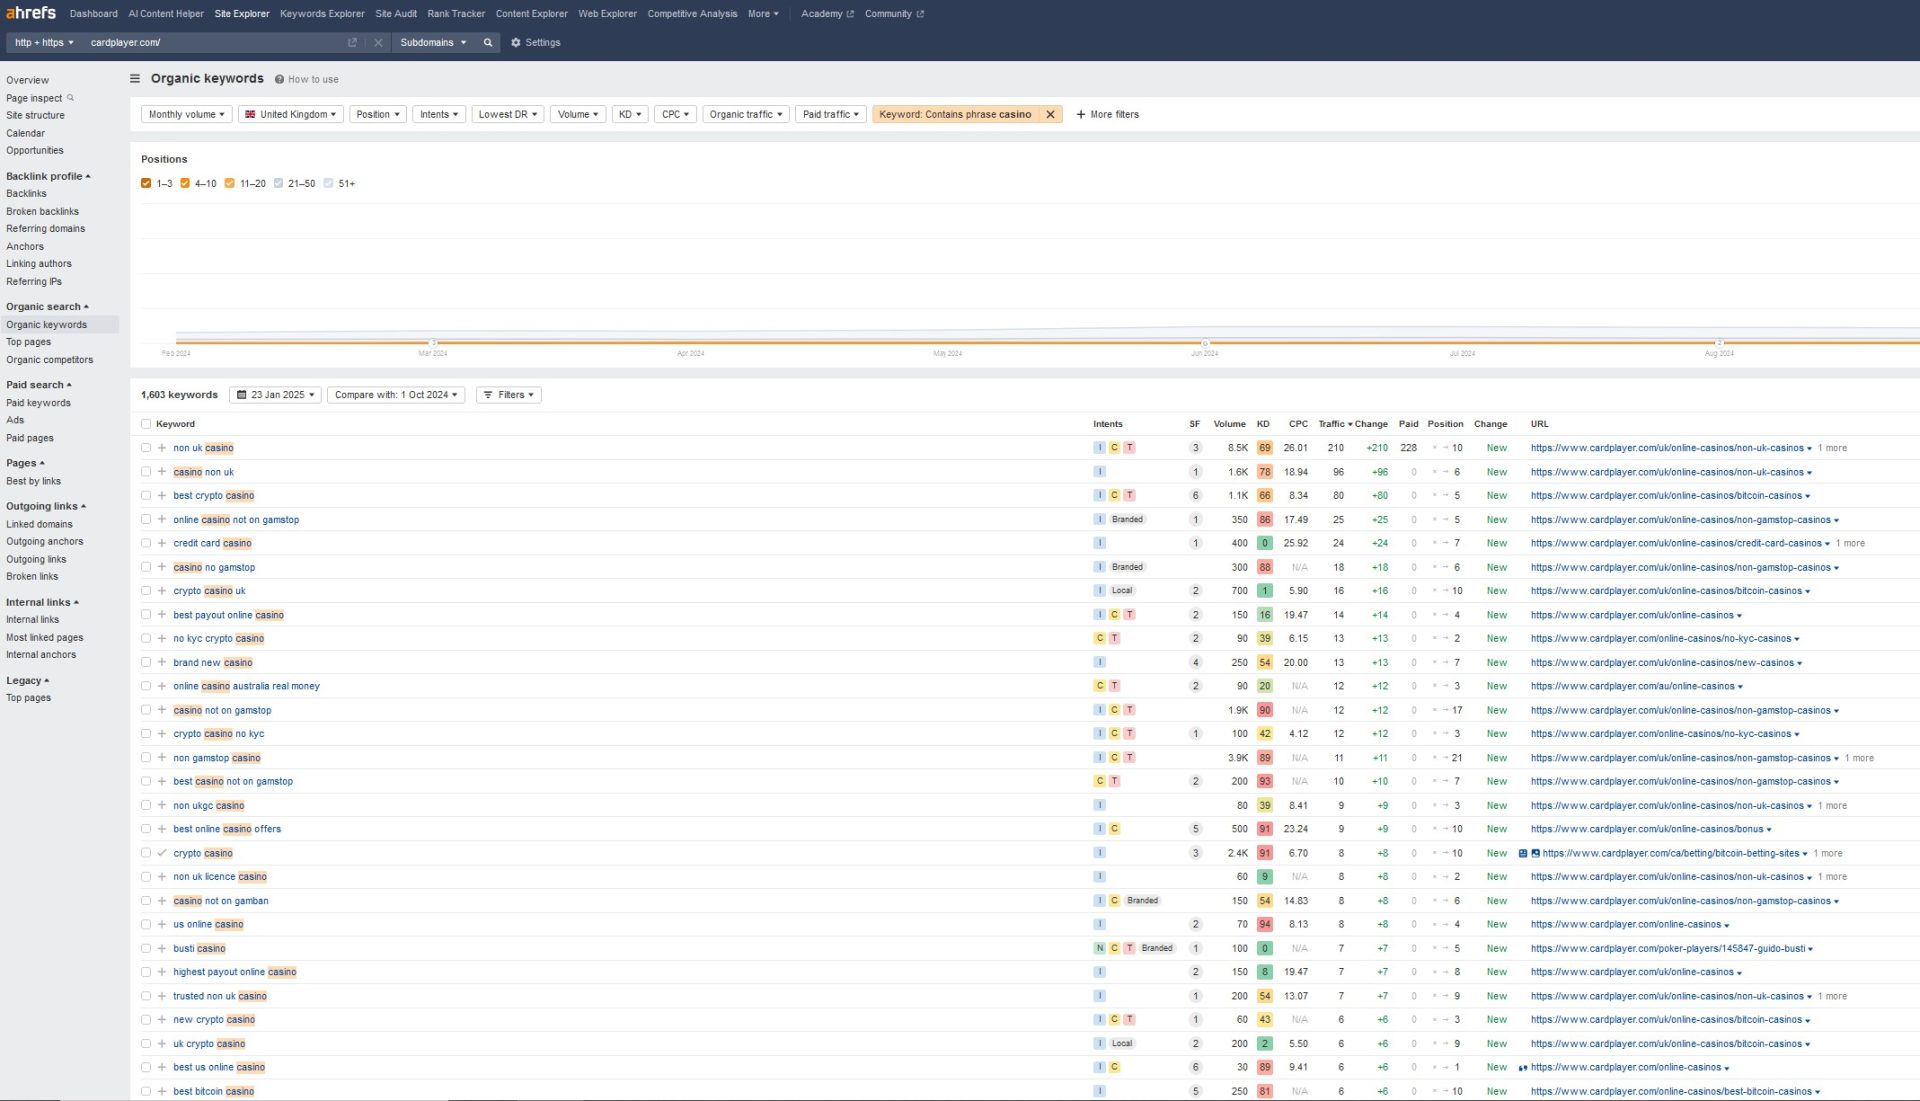Click plus icon for 'busti casino'
Viewport: 1920px width, 1101px height.
pos(162,948)
